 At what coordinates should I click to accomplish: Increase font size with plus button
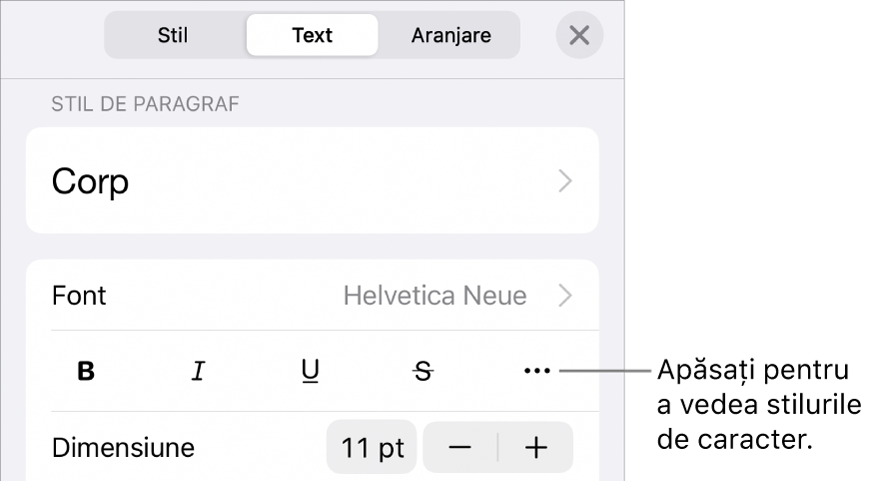536,447
